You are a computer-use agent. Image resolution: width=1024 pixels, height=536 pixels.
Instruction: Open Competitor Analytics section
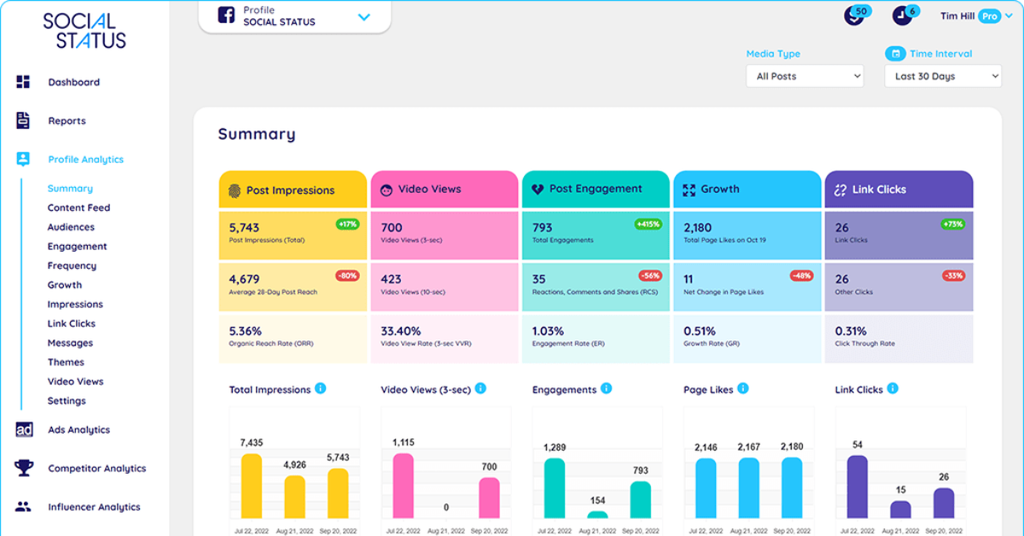point(97,467)
